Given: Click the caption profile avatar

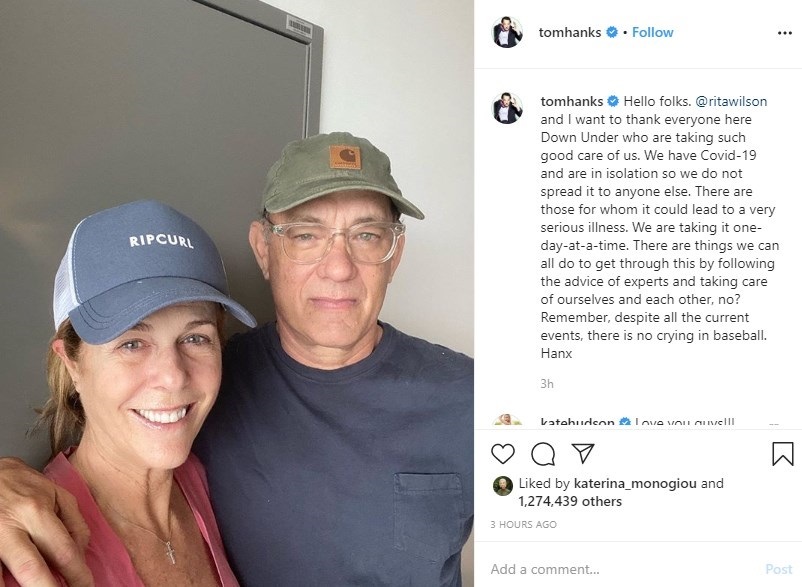Looking at the screenshot, I should 508,108.
